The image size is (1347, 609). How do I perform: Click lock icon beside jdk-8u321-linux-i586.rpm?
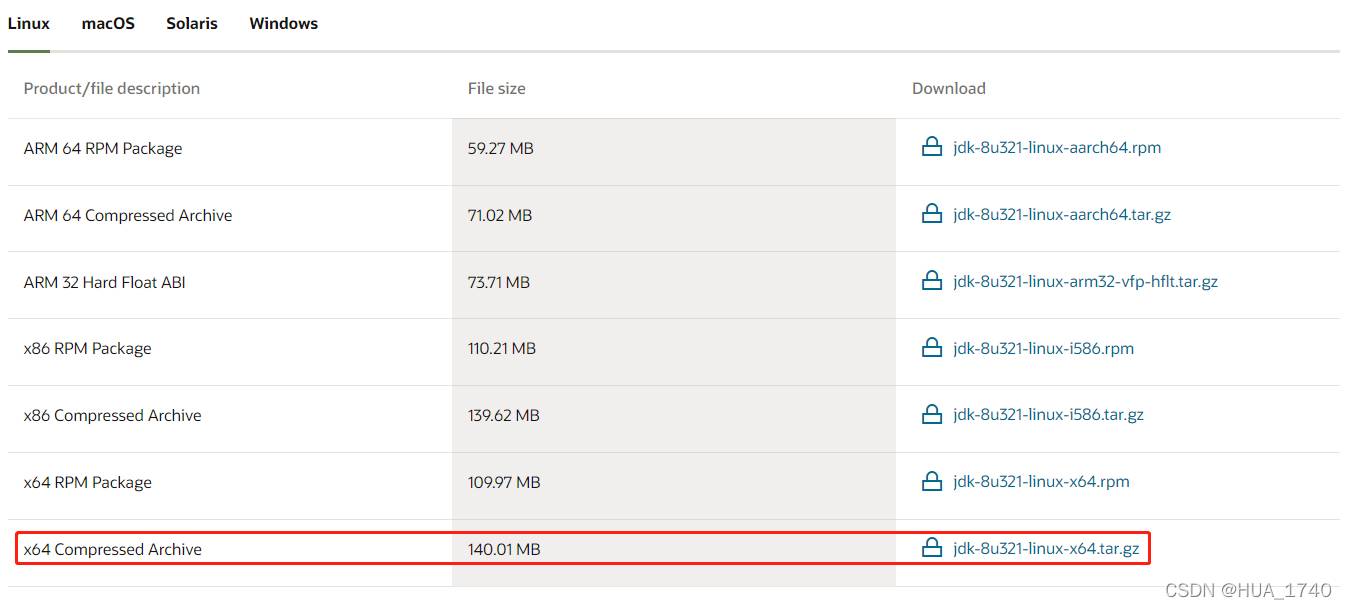tap(931, 349)
